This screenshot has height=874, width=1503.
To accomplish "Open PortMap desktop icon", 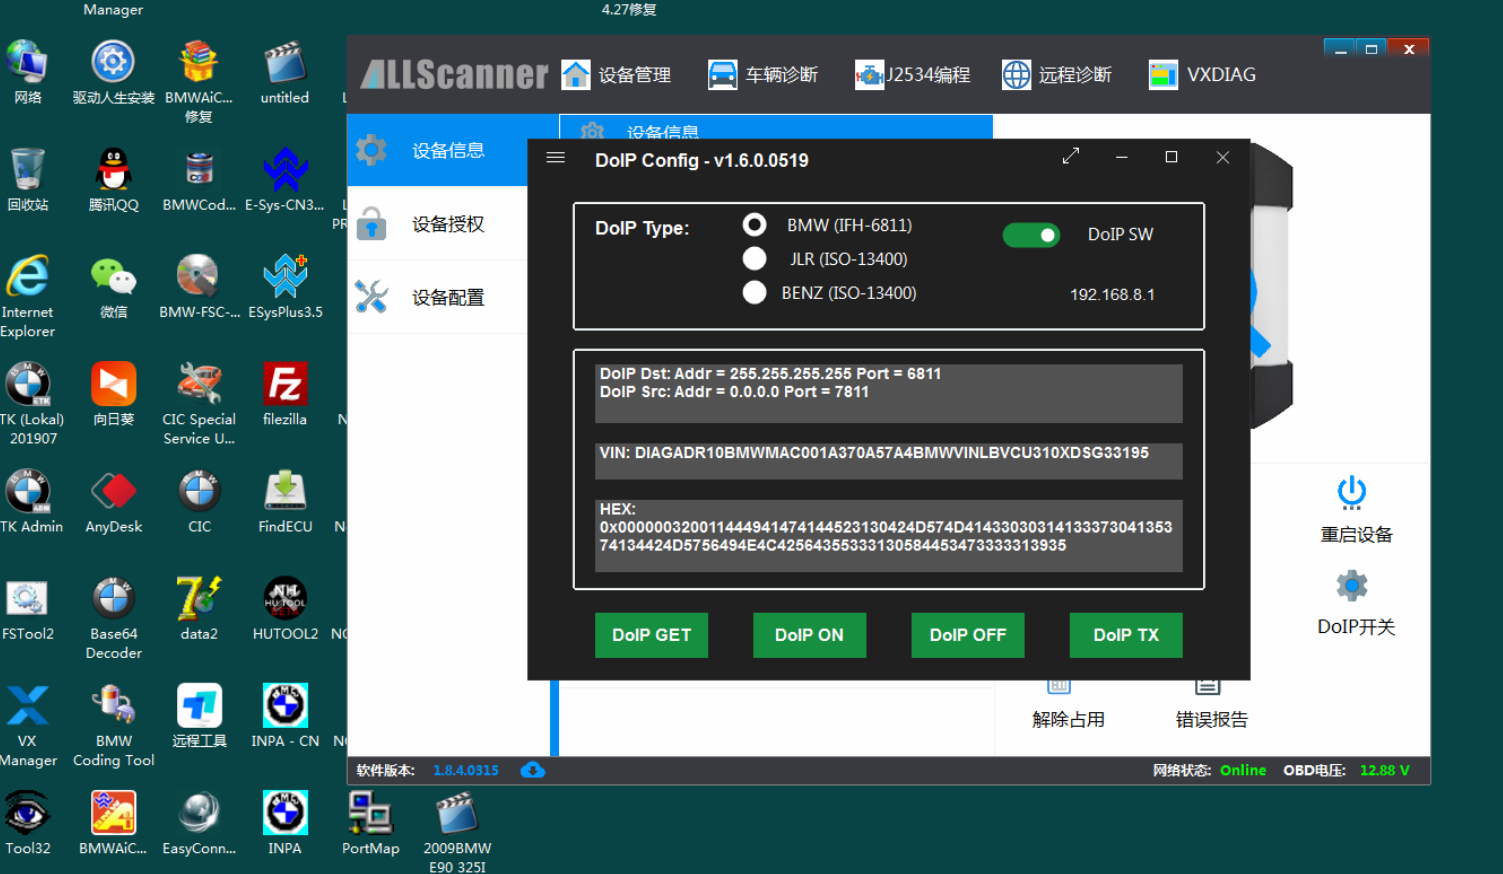I will [x=370, y=822].
